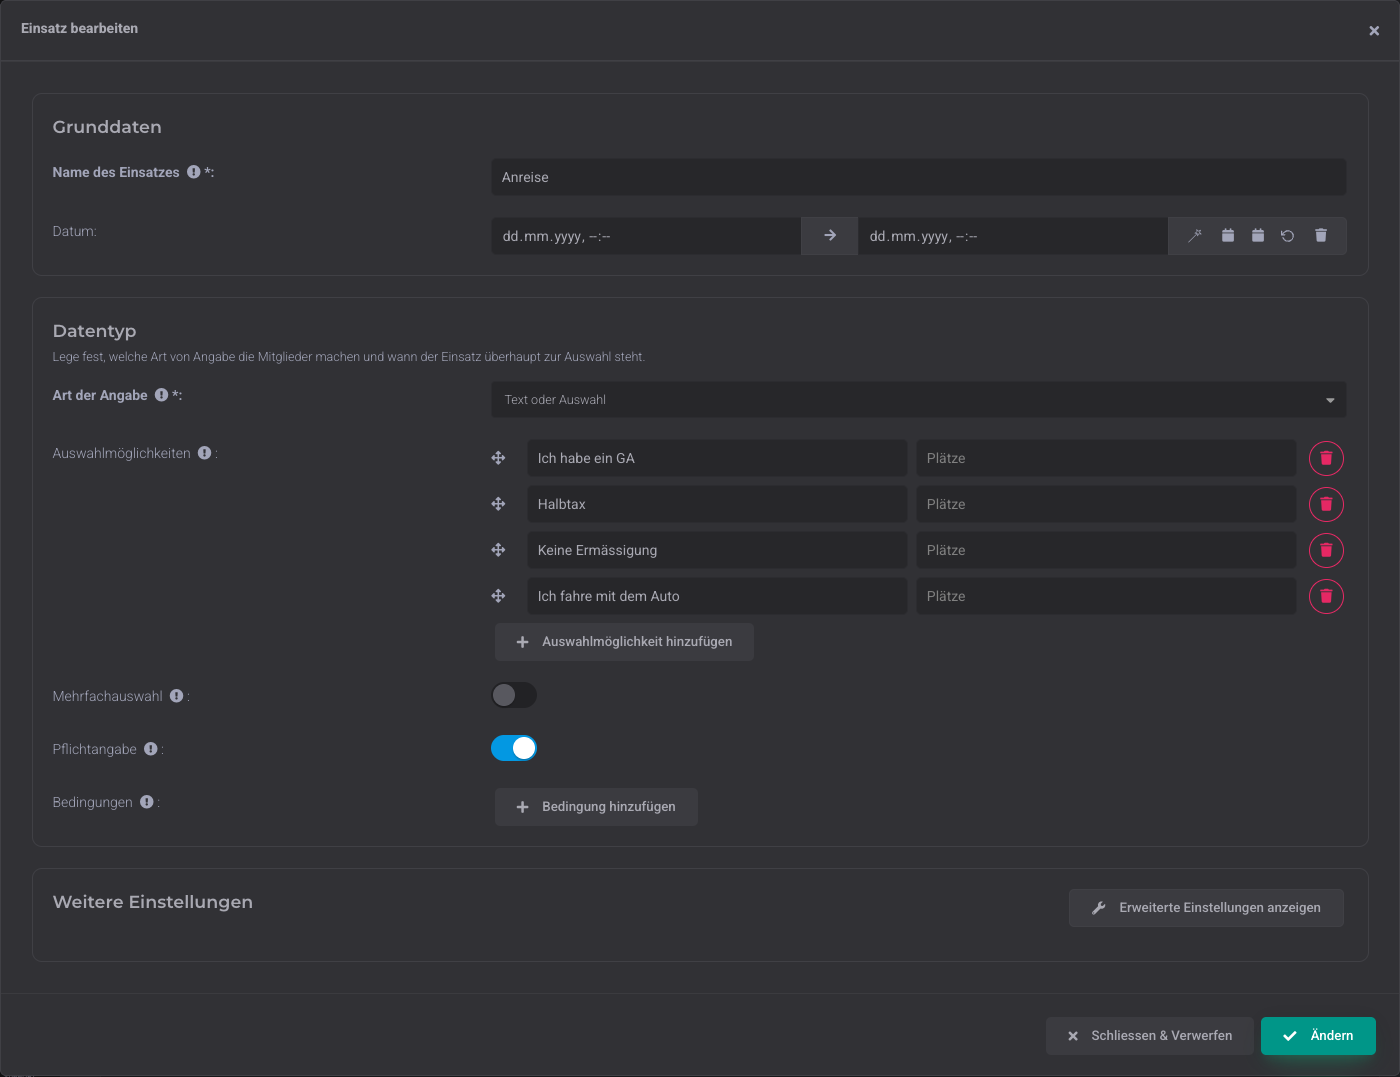Screen dimensions: 1400x1077
Task: Click info icon next to 'Auswahlmöglichkeiten'
Action: pos(204,453)
